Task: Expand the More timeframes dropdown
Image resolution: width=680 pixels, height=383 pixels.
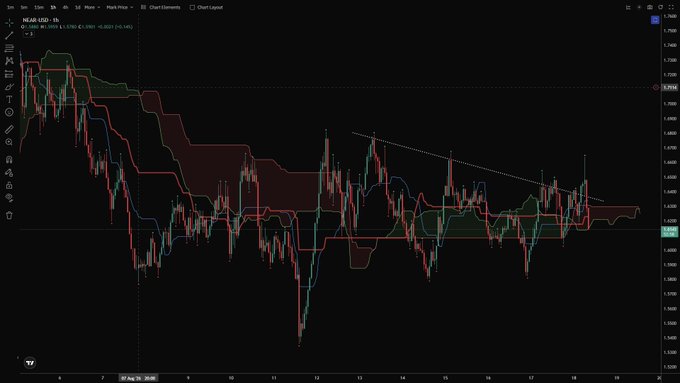Action: (x=92, y=7)
